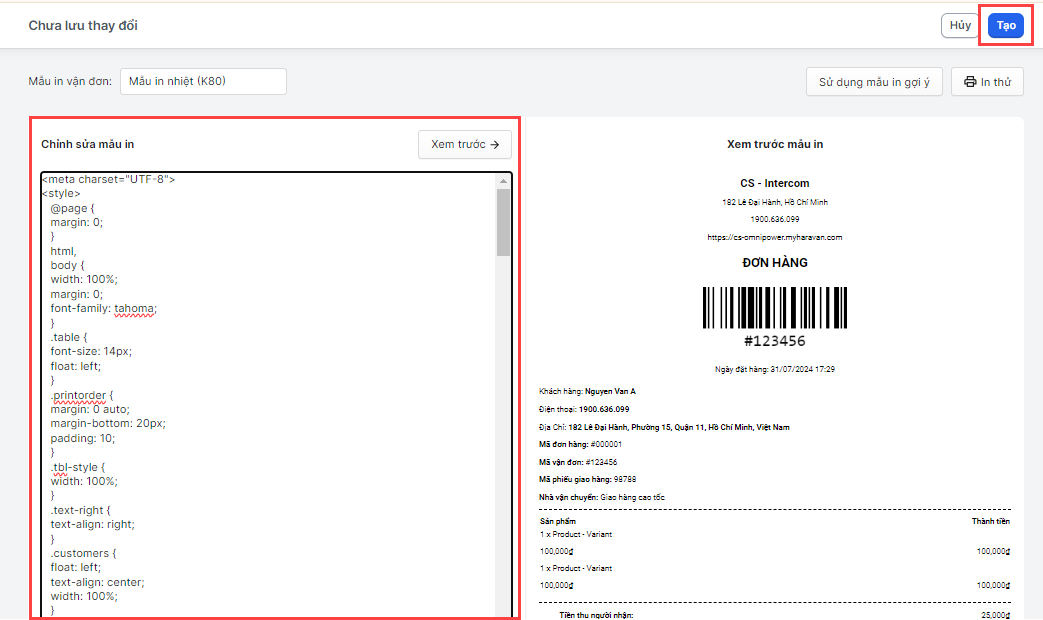The height and width of the screenshot is (620, 1043).
Task: Click the .tbl-style selector line
Action: (77, 467)
